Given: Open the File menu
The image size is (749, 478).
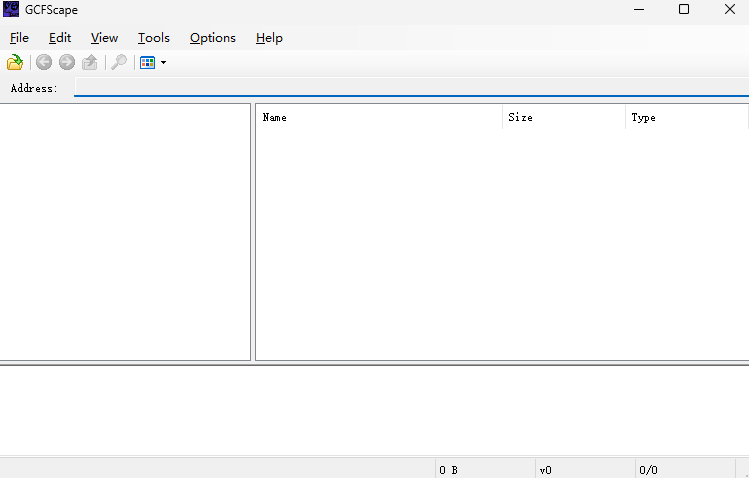Looking at the screenshot, I should [x=20, y=38].
